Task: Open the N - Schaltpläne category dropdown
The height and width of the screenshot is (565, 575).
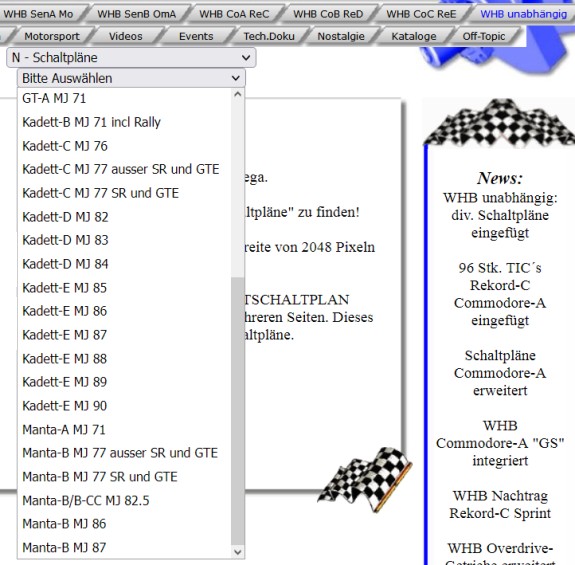Action: tap(131, 58)
